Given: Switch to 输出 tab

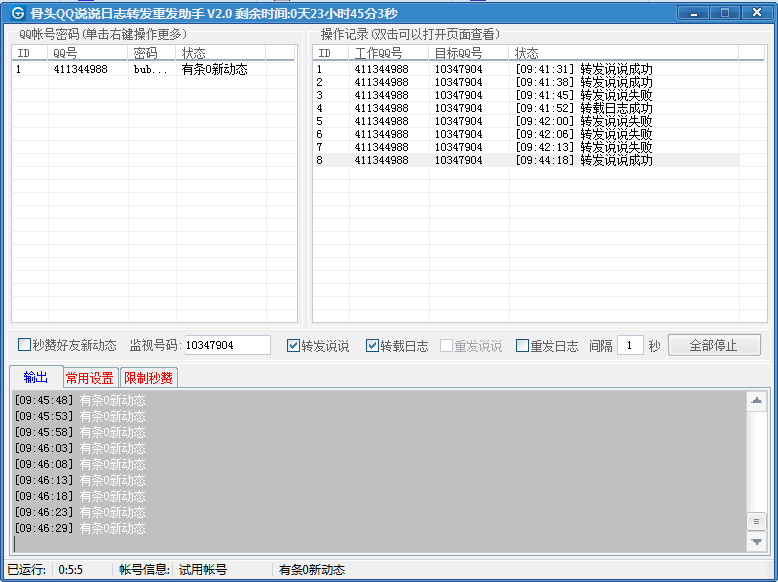Looking at the screenshot, I should 36,378.
